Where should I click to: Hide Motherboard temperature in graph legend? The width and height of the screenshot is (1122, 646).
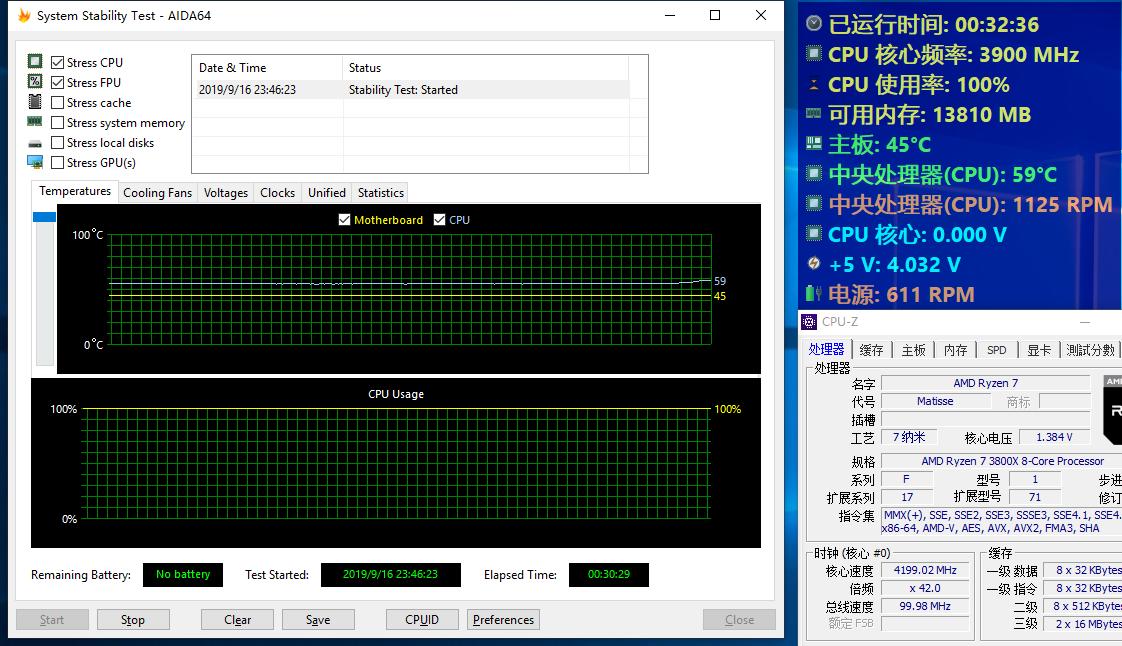pos(345,220)
